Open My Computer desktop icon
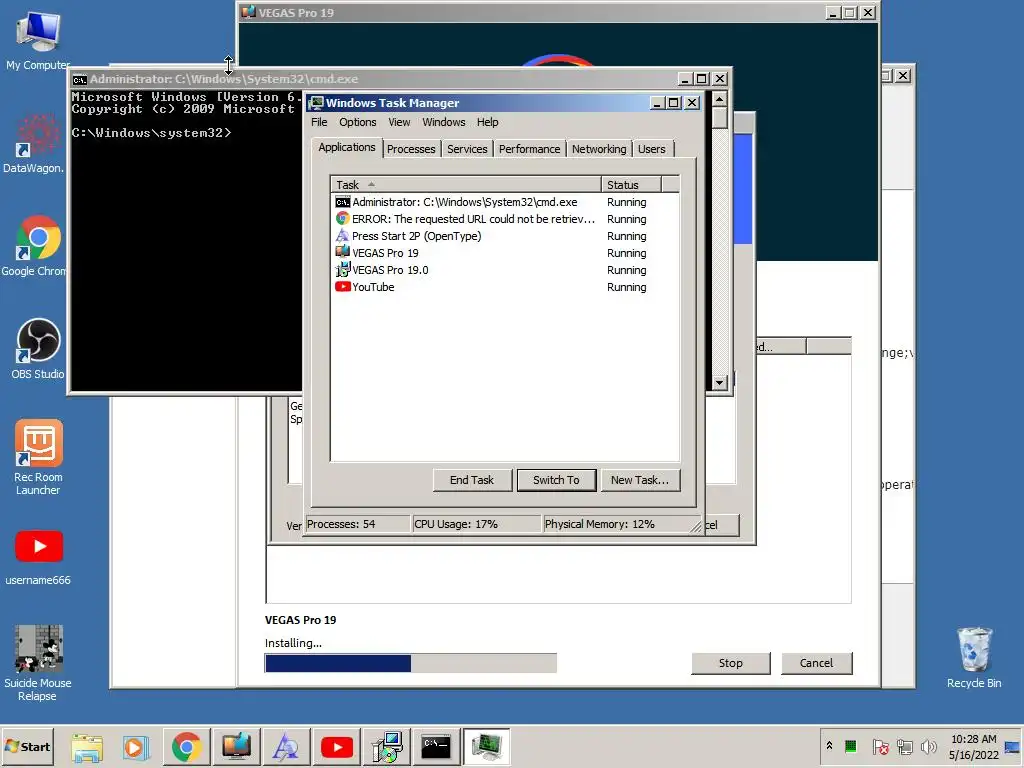1024x768 pixels. (38, 40)
